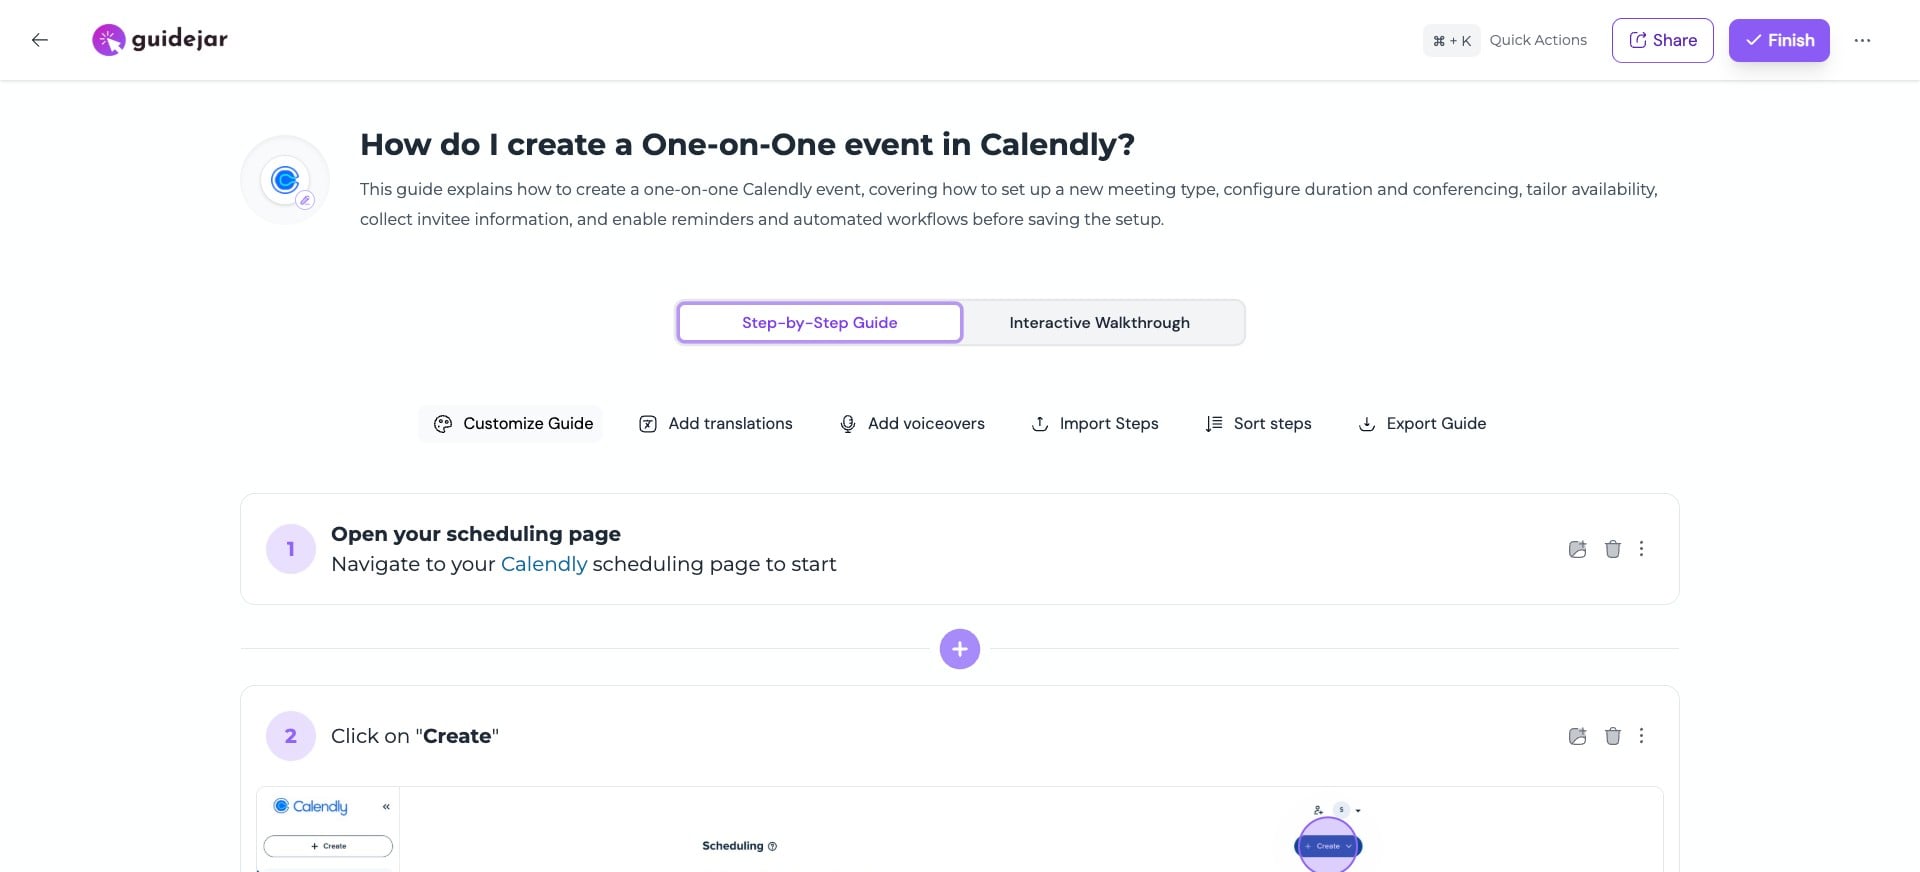The height and width of the screenshot is (872, 1920).
Task: Open Customize Guide options
Action: 512,424
